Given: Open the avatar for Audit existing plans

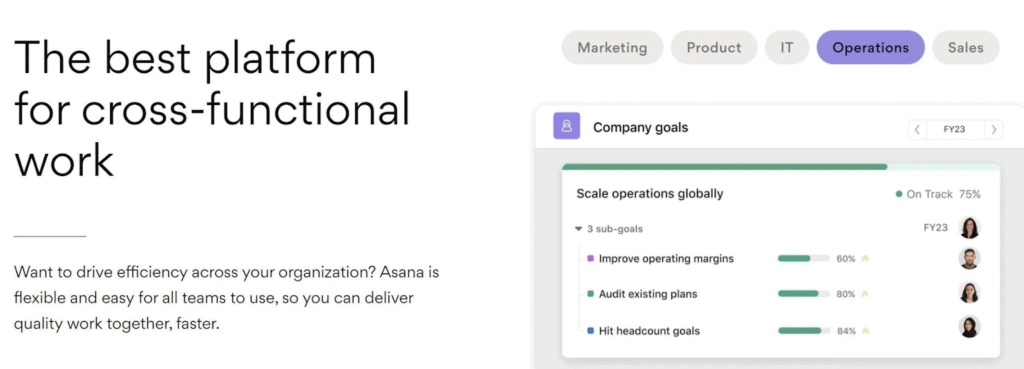Looking at the screenshot, I should (x=969, y=293).
